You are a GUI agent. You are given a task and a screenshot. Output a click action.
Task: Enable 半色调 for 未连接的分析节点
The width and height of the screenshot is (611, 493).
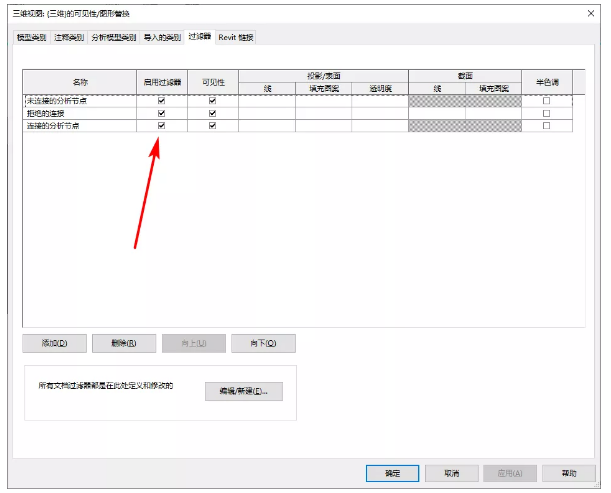[x=546, y=101]
